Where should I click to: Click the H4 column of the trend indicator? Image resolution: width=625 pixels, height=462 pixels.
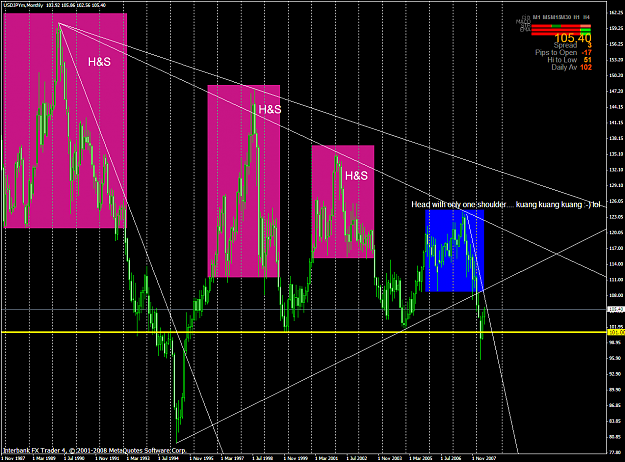coord(586,17)
